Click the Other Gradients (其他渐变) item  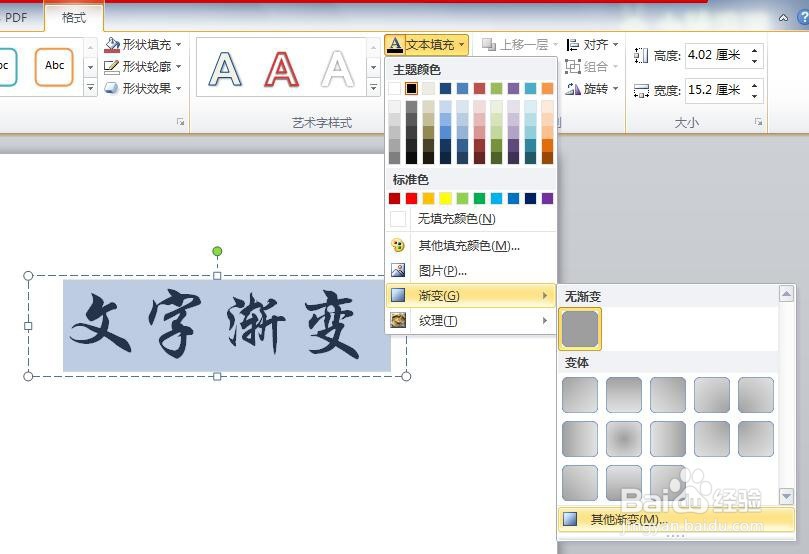click(676, 519)
